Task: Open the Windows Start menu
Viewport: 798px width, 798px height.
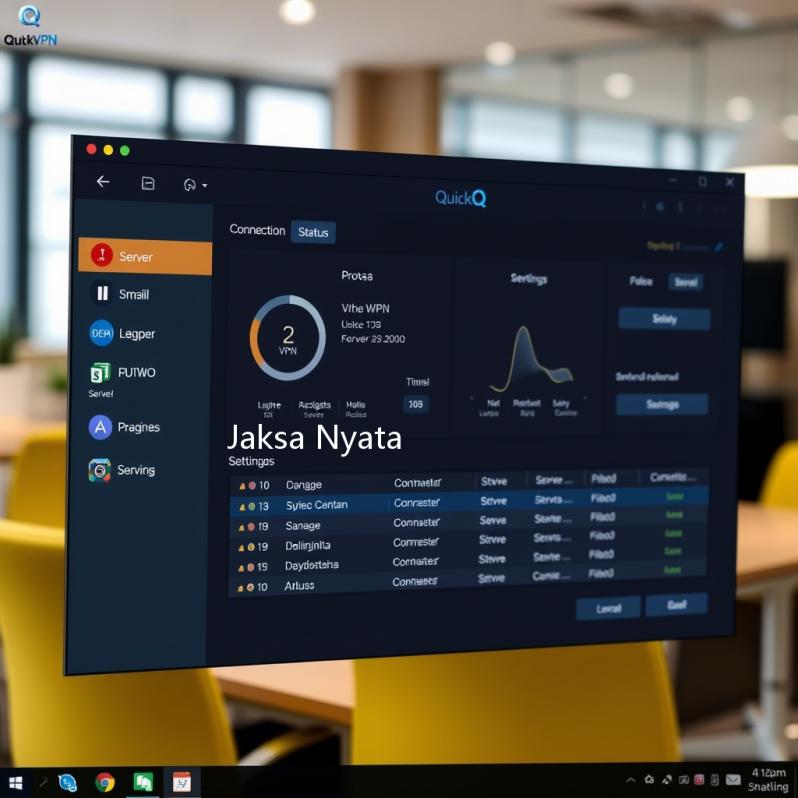Action: coord(15,783)
